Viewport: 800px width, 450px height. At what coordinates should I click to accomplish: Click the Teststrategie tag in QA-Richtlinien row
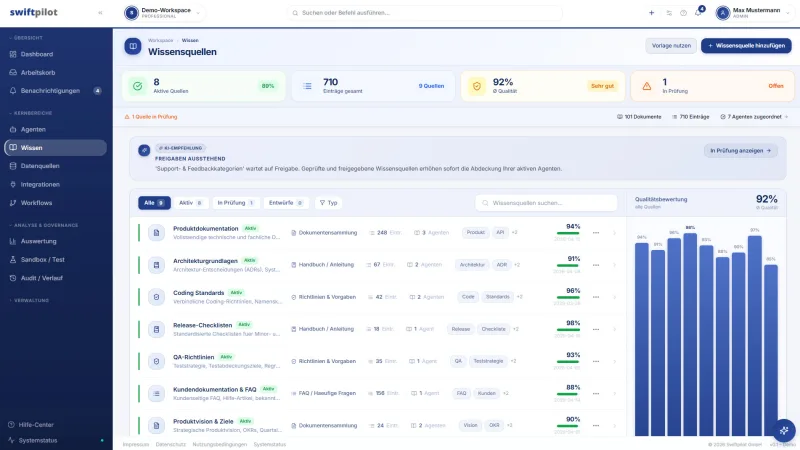click(488, 361)
